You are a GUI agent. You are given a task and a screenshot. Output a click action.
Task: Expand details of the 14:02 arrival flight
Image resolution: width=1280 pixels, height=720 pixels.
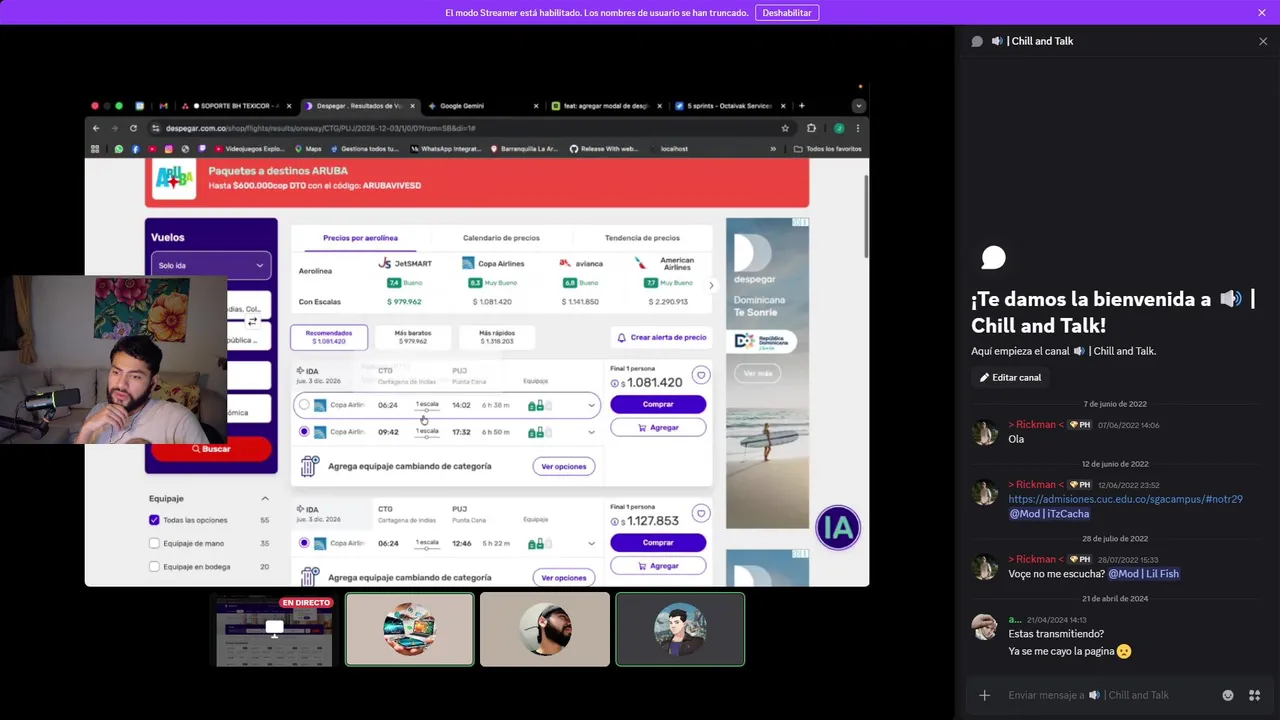(591, 405)
